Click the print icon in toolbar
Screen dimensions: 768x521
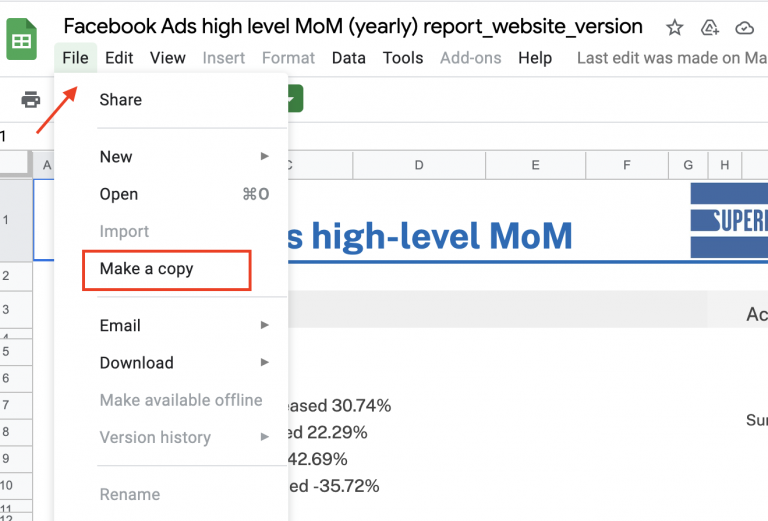(x=31, y=99)
